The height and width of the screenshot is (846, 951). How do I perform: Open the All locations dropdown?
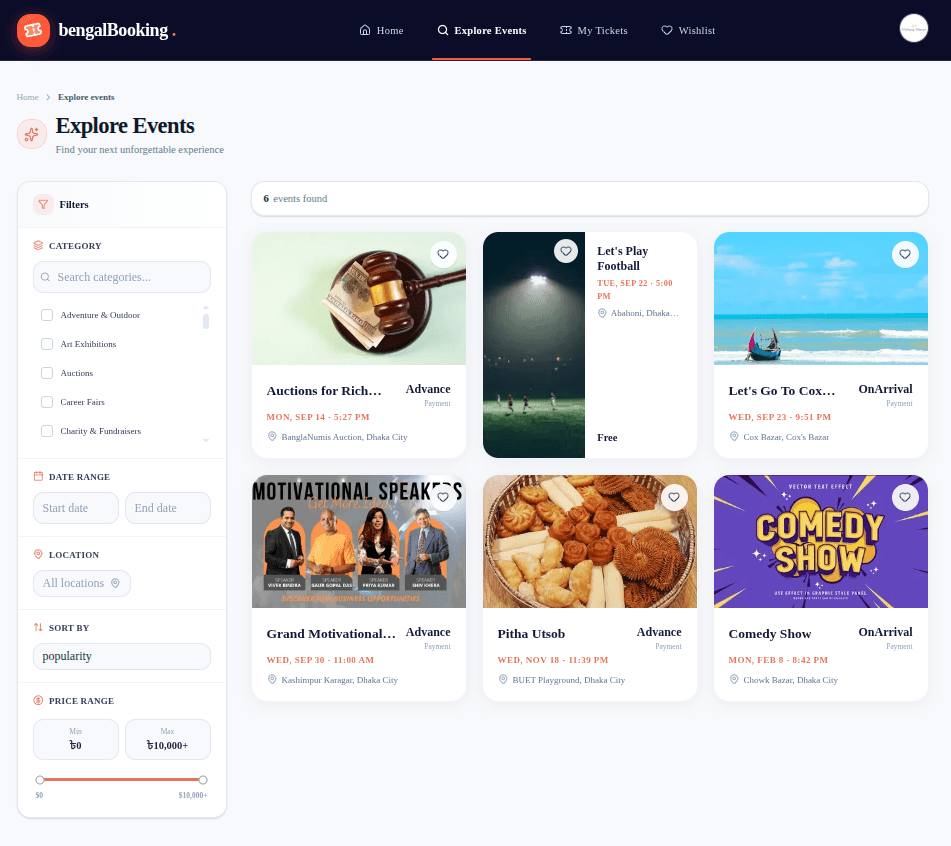tap(82, 583)
